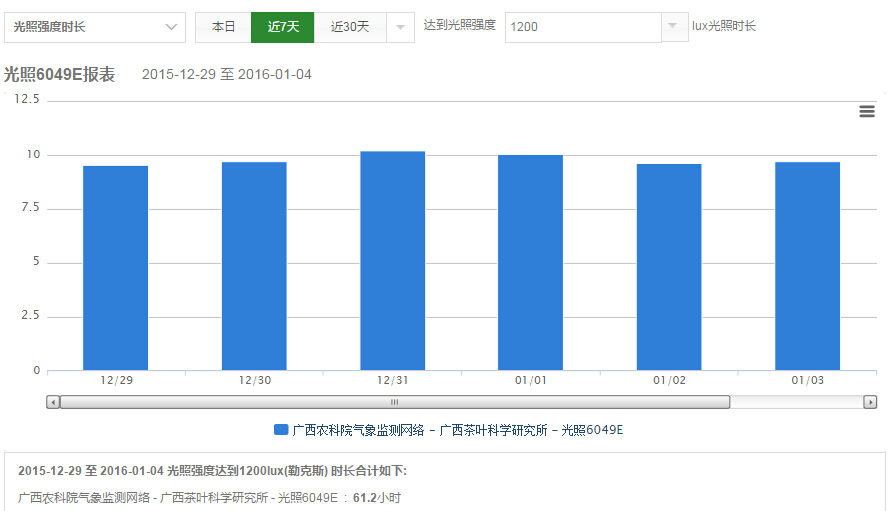Viewport: 890px width, 511px height.
Task: Click the scrollbar left arrow
Action: click(53, 402)
